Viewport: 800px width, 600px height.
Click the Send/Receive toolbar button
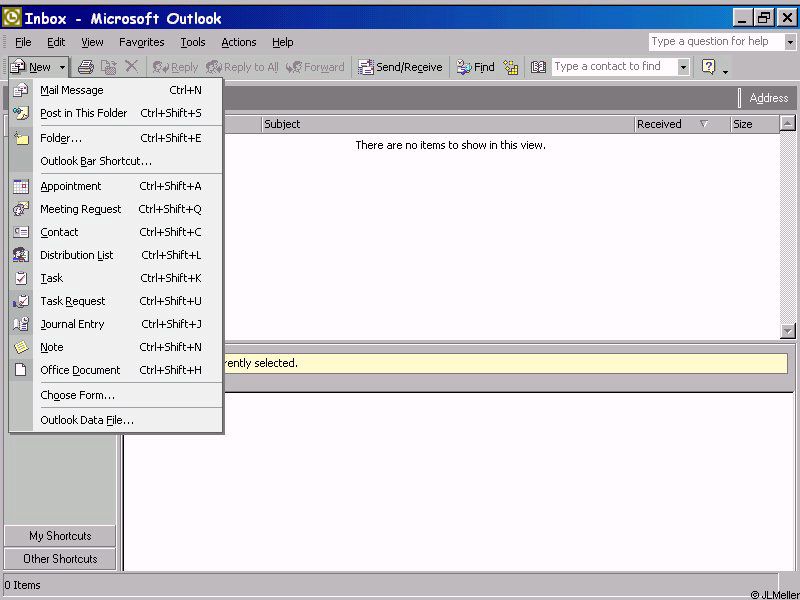coord(400,67)
